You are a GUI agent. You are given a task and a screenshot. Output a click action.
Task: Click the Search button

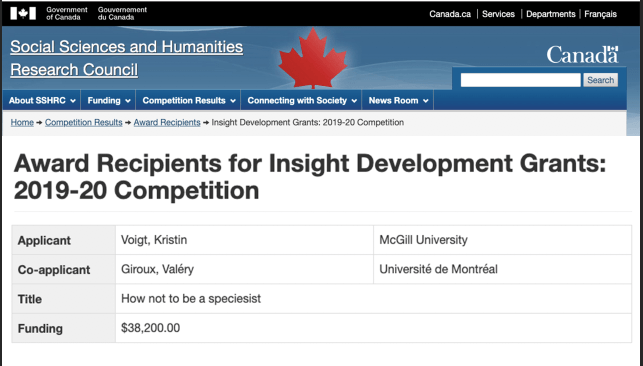[600, 80]
